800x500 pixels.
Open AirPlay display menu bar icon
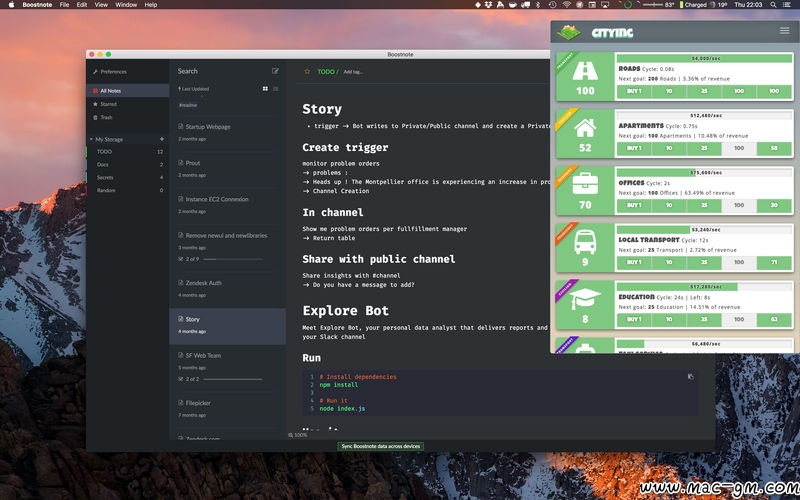[605, 5]
